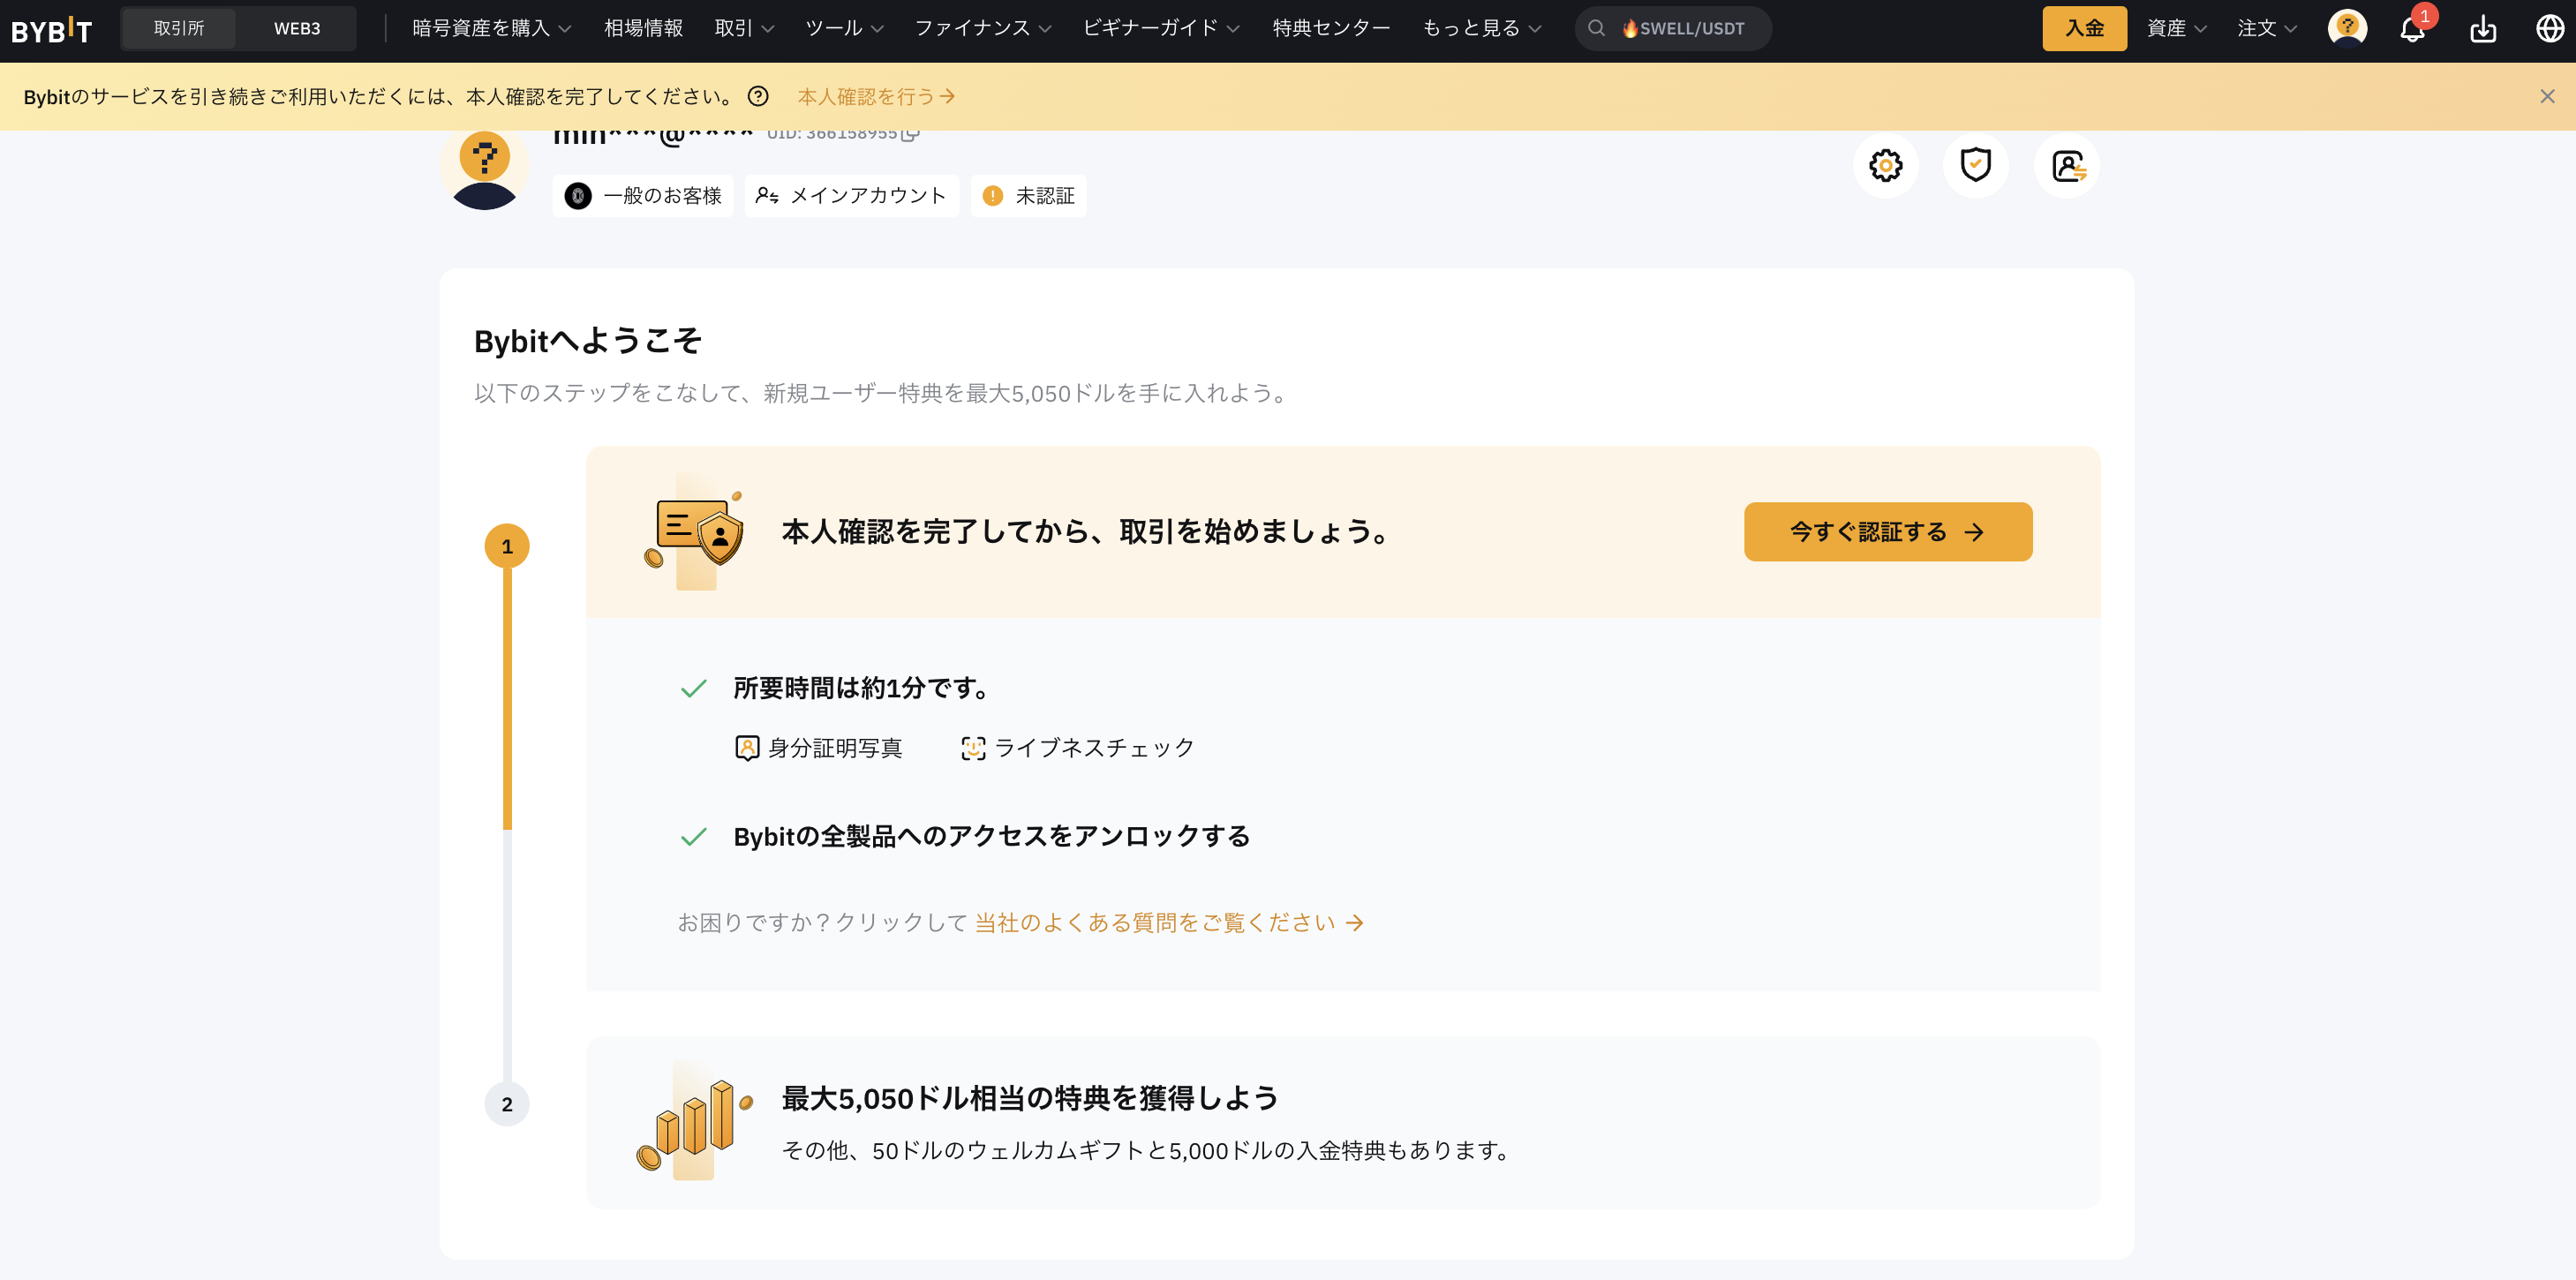Open 特典センター menu item
Screen dimensions: 2576x1280
tap(1331, 29)
